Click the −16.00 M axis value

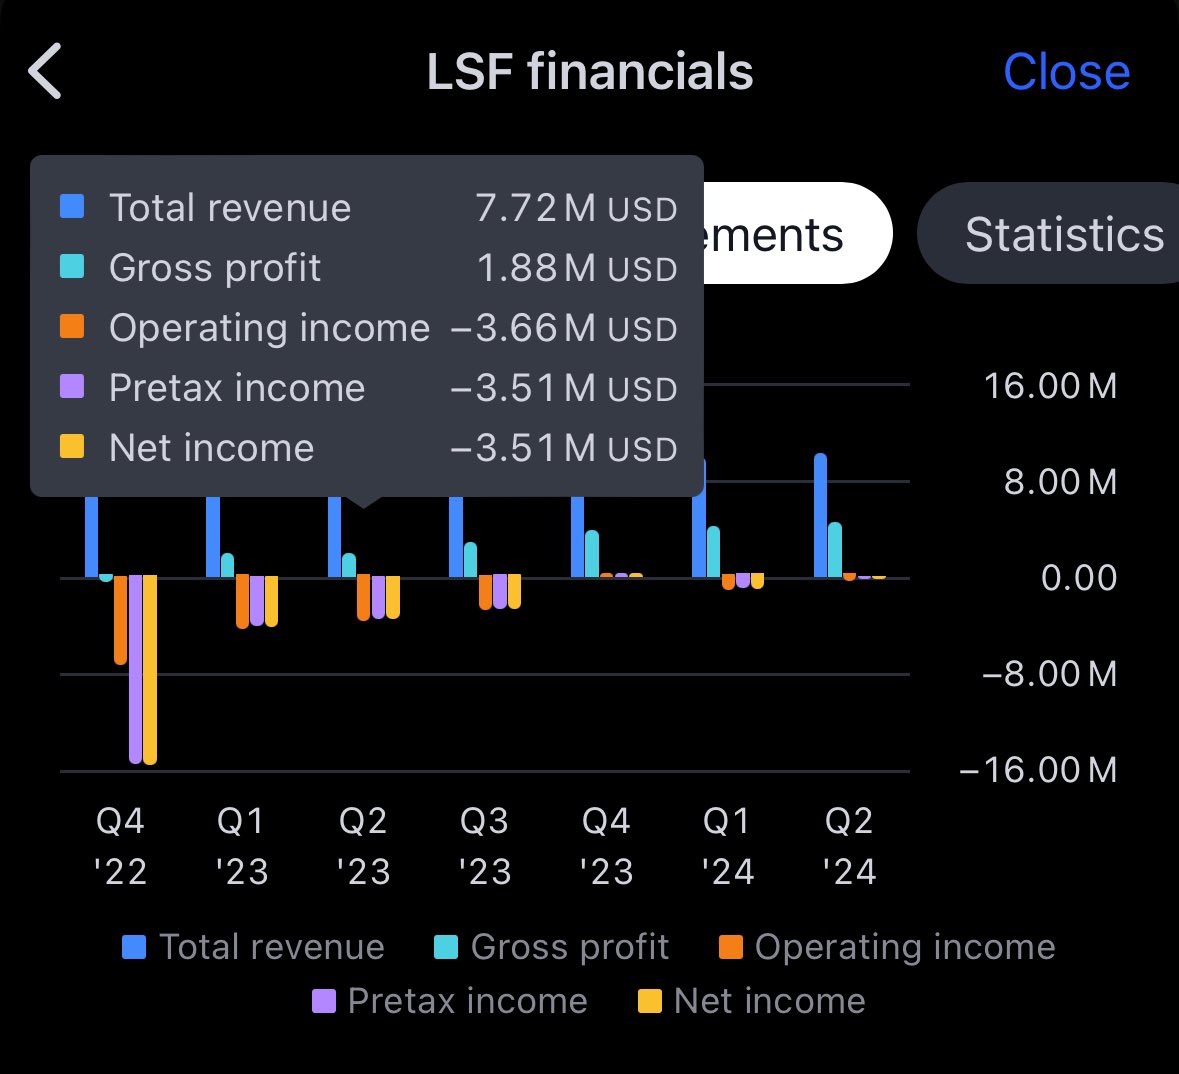tap(1038, 770)
